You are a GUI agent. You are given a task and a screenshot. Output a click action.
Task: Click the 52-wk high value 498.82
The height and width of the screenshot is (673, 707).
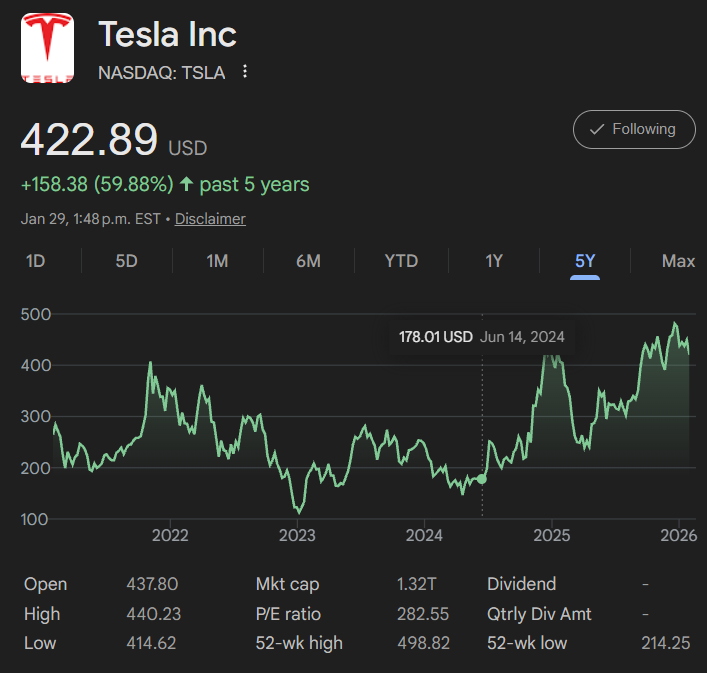(x=423, y=643)
